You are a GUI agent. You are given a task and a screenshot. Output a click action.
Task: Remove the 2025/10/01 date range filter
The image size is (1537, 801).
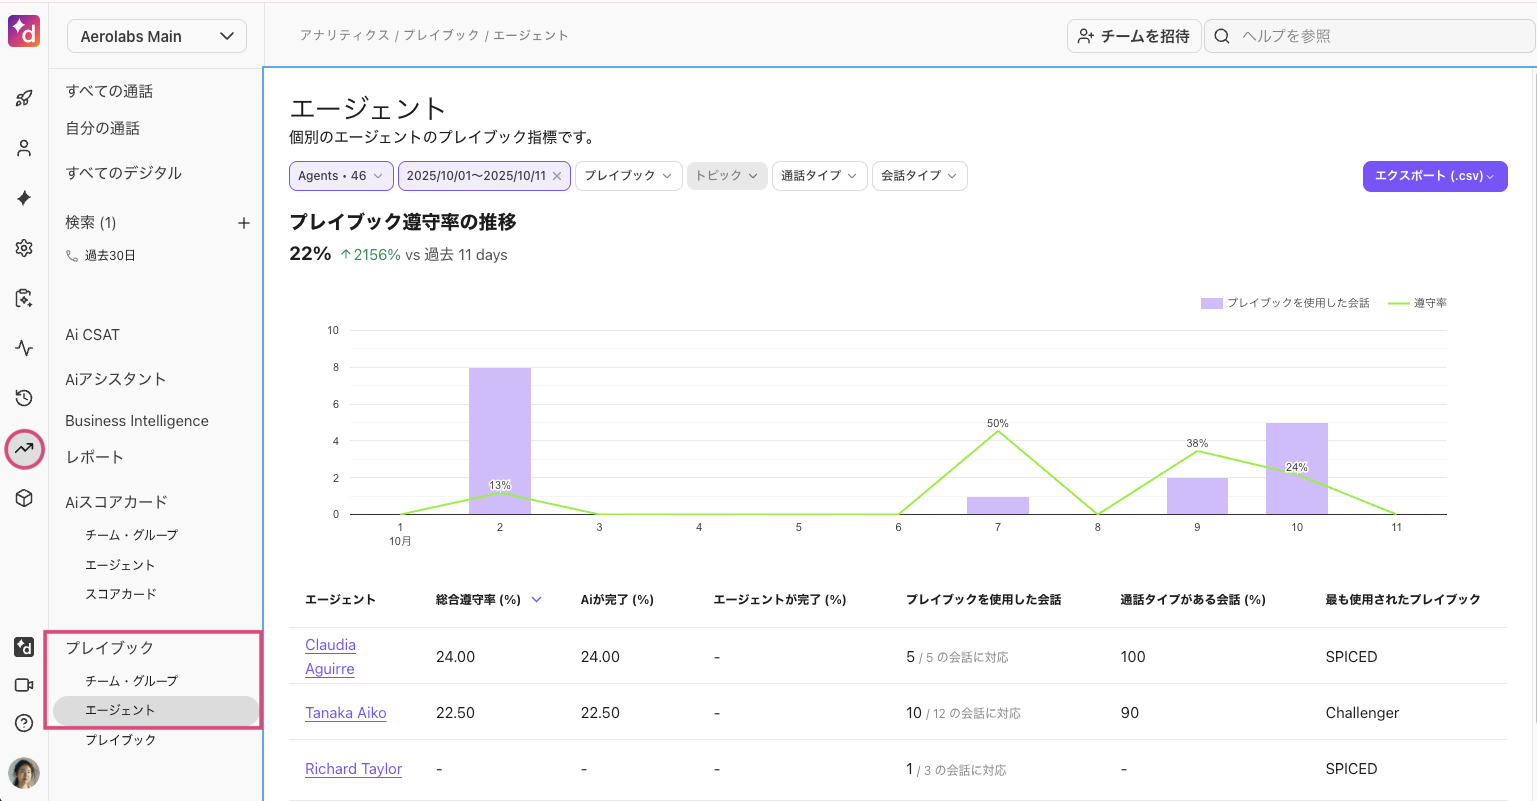(557, 176)
